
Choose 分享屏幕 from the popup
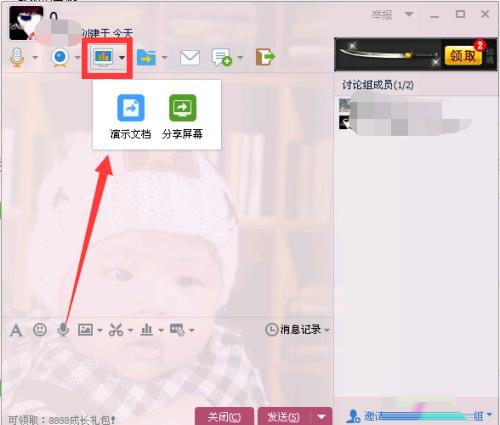point(182,117)
